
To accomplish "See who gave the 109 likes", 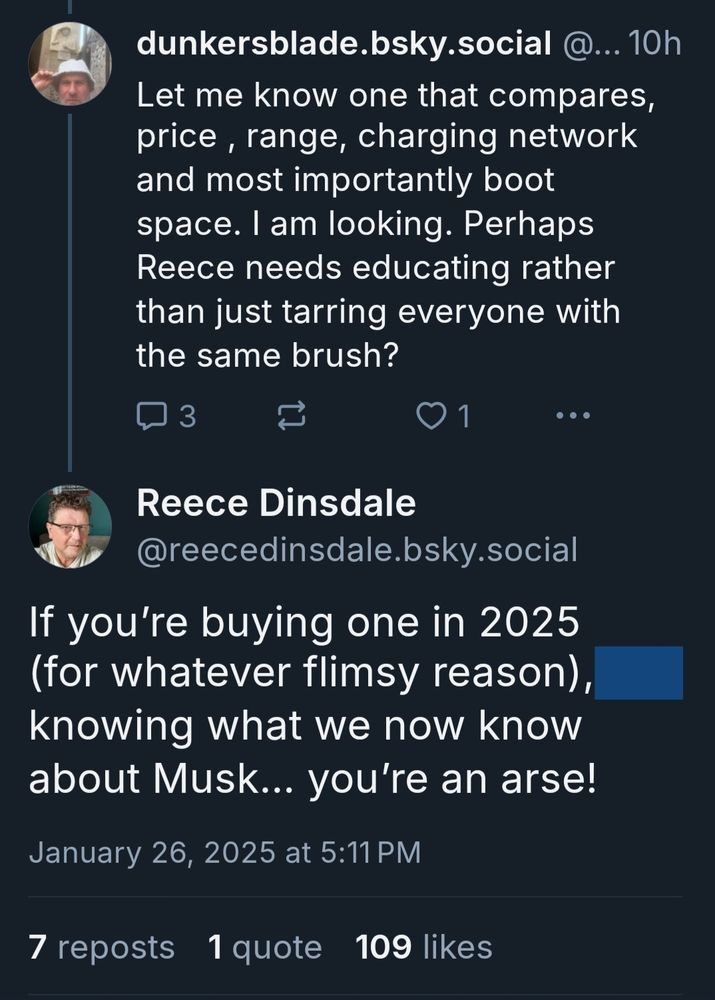I will point(424,946).
